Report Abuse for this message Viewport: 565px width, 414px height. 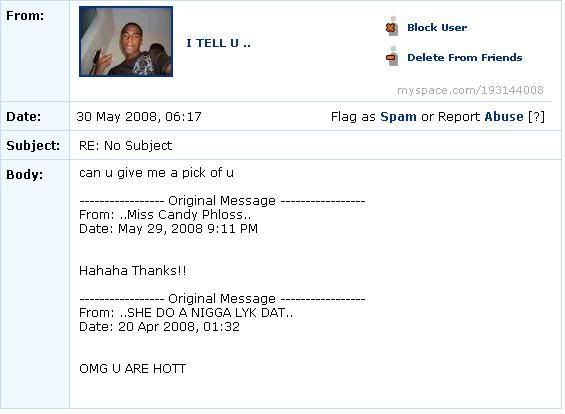503,116
